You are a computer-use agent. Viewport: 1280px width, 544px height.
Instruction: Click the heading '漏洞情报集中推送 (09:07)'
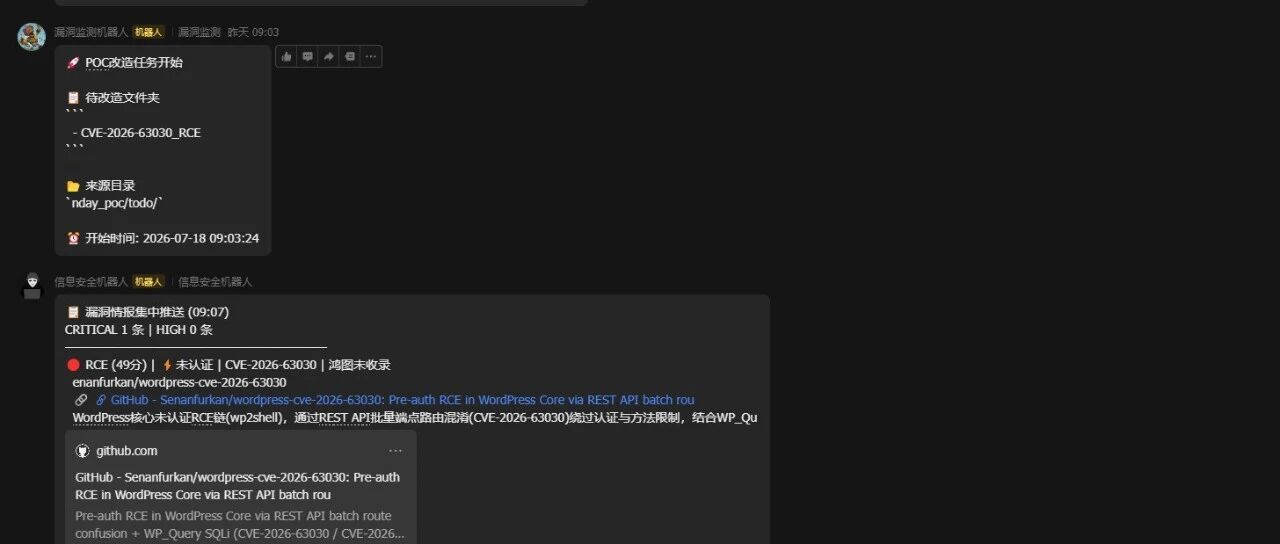[x=157, y=312]
